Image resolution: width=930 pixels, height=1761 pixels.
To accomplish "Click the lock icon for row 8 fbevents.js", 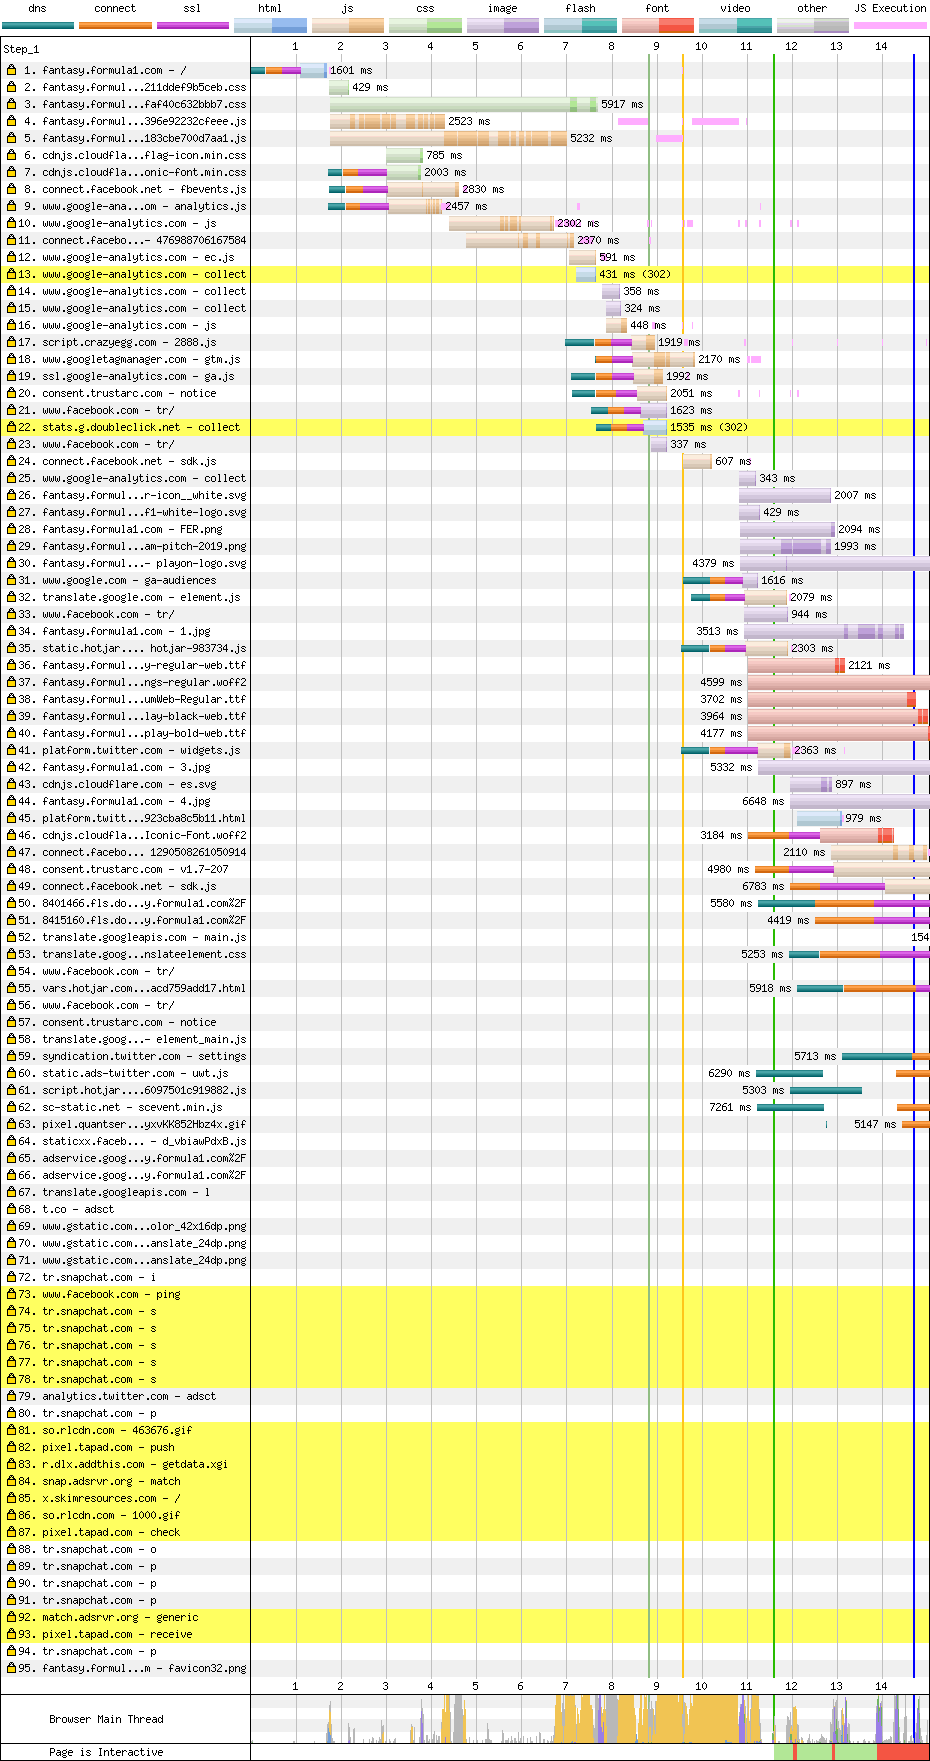I will [12, 189].
